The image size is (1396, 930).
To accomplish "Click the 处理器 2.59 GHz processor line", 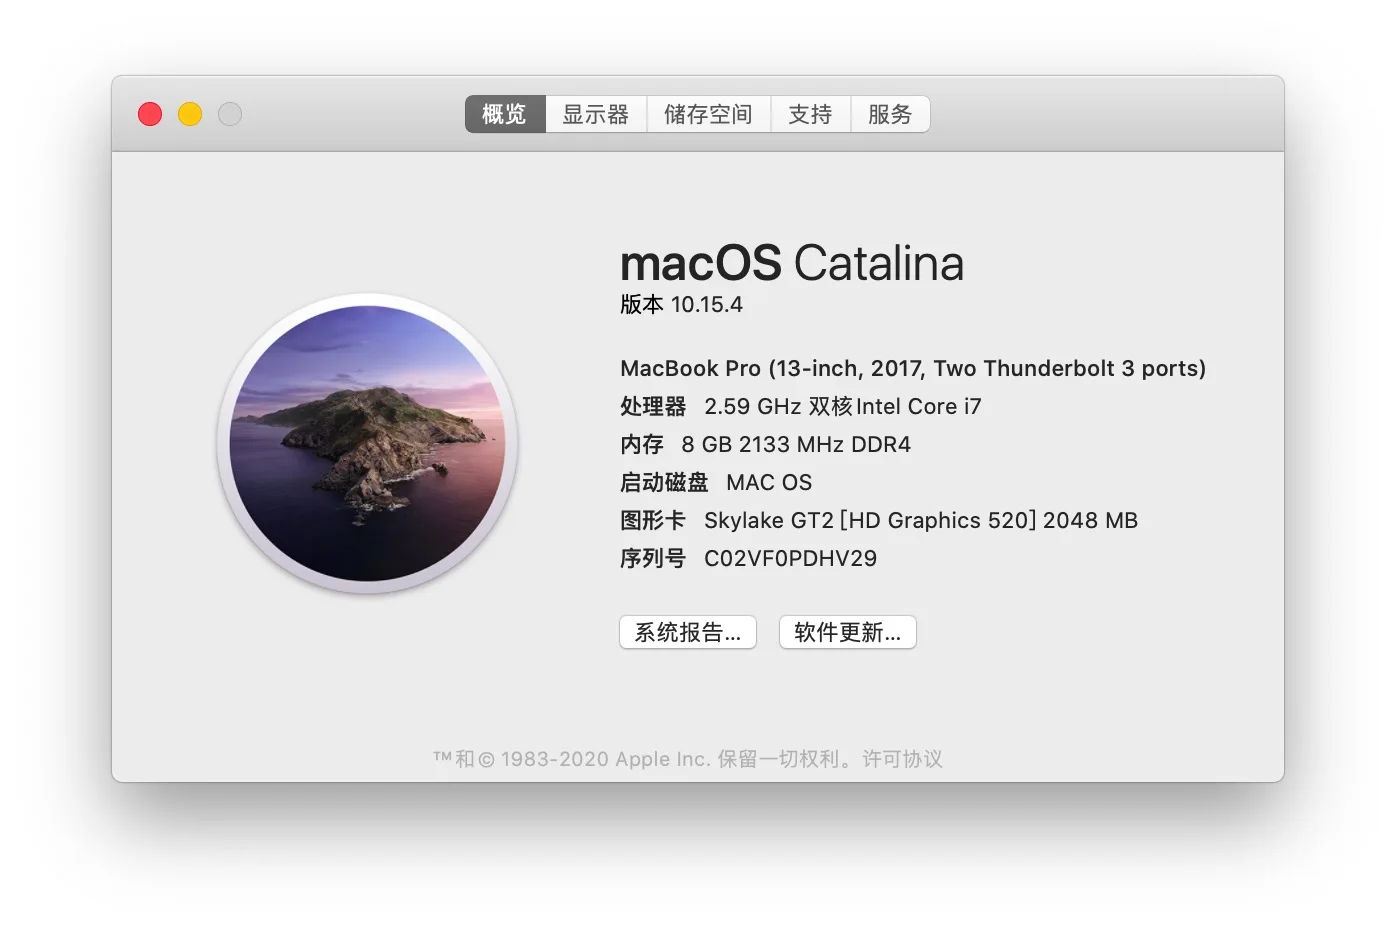I will [801, 406].
